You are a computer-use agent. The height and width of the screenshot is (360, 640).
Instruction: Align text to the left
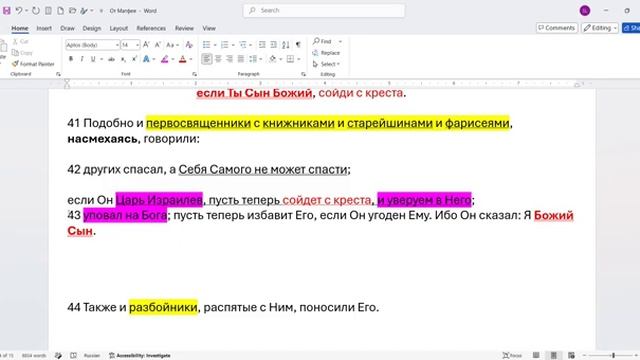coord(207,59)
